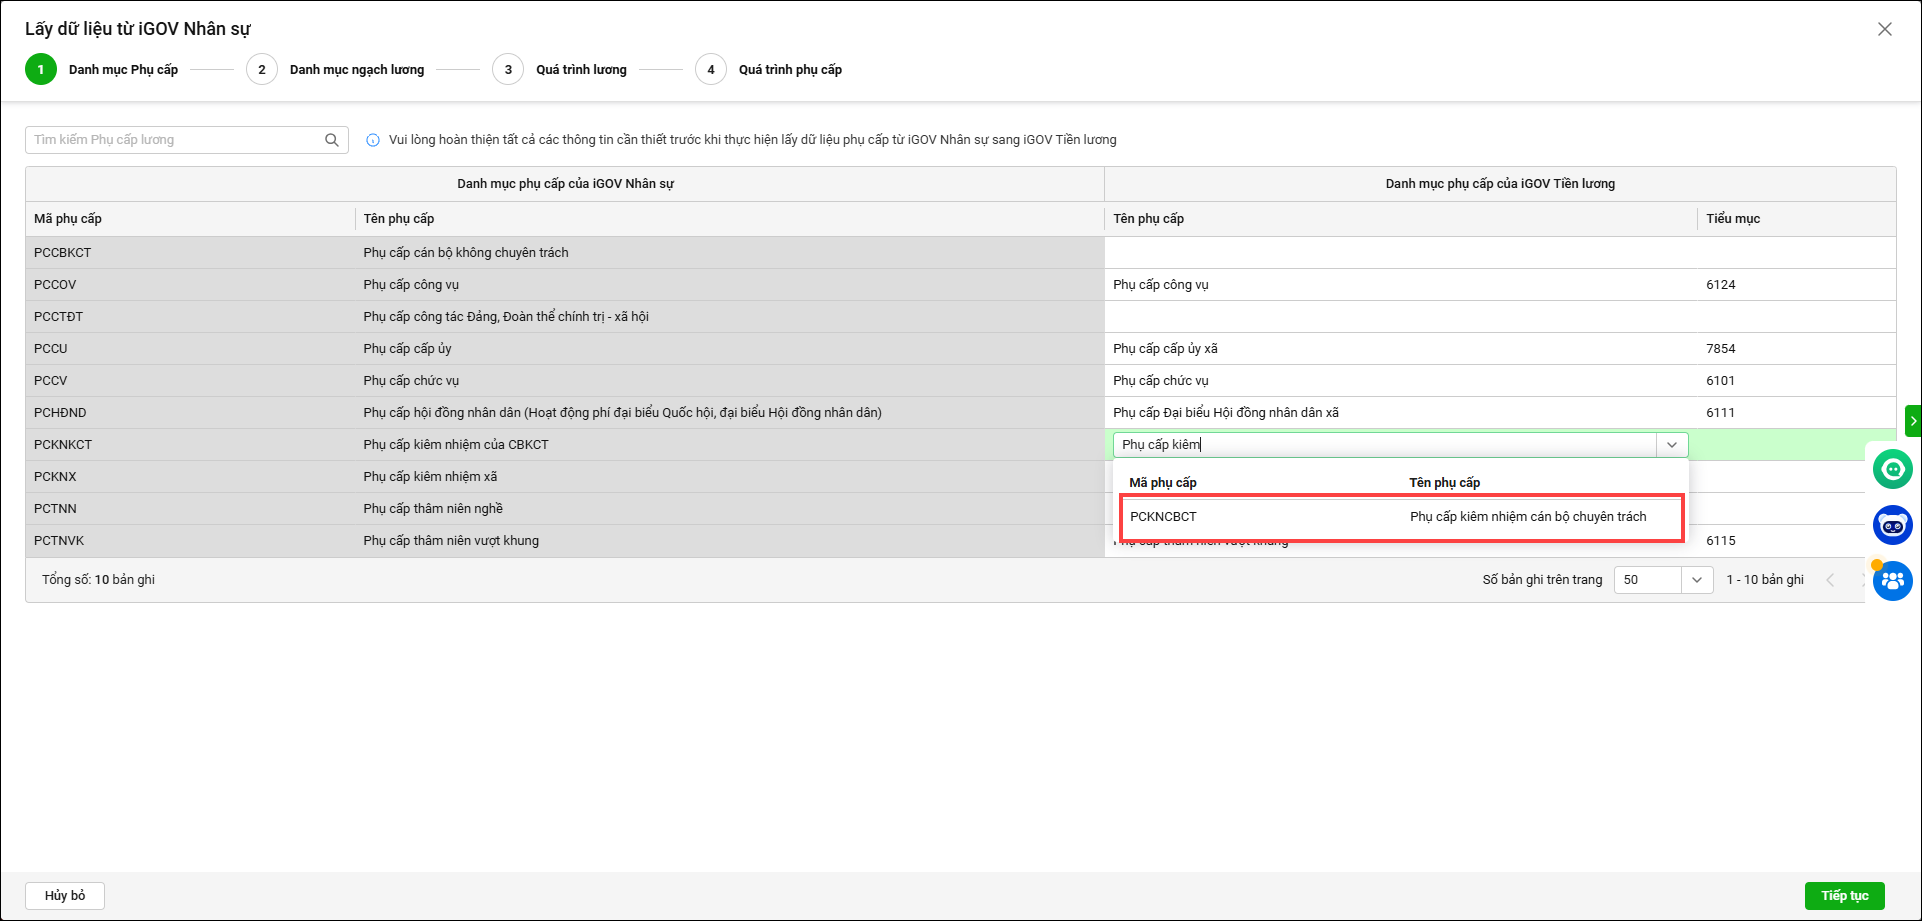
Task: Select the PCHĐND code cell
Action: click(x=190, y=413)
